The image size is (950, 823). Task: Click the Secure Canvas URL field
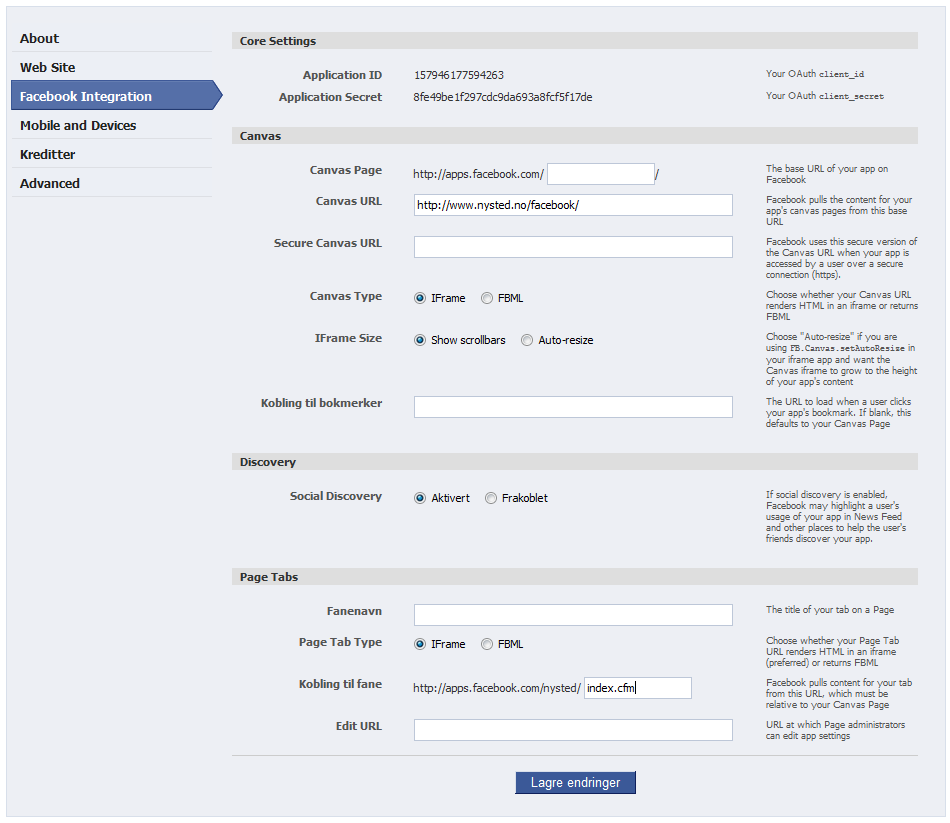tap(573, 247)
